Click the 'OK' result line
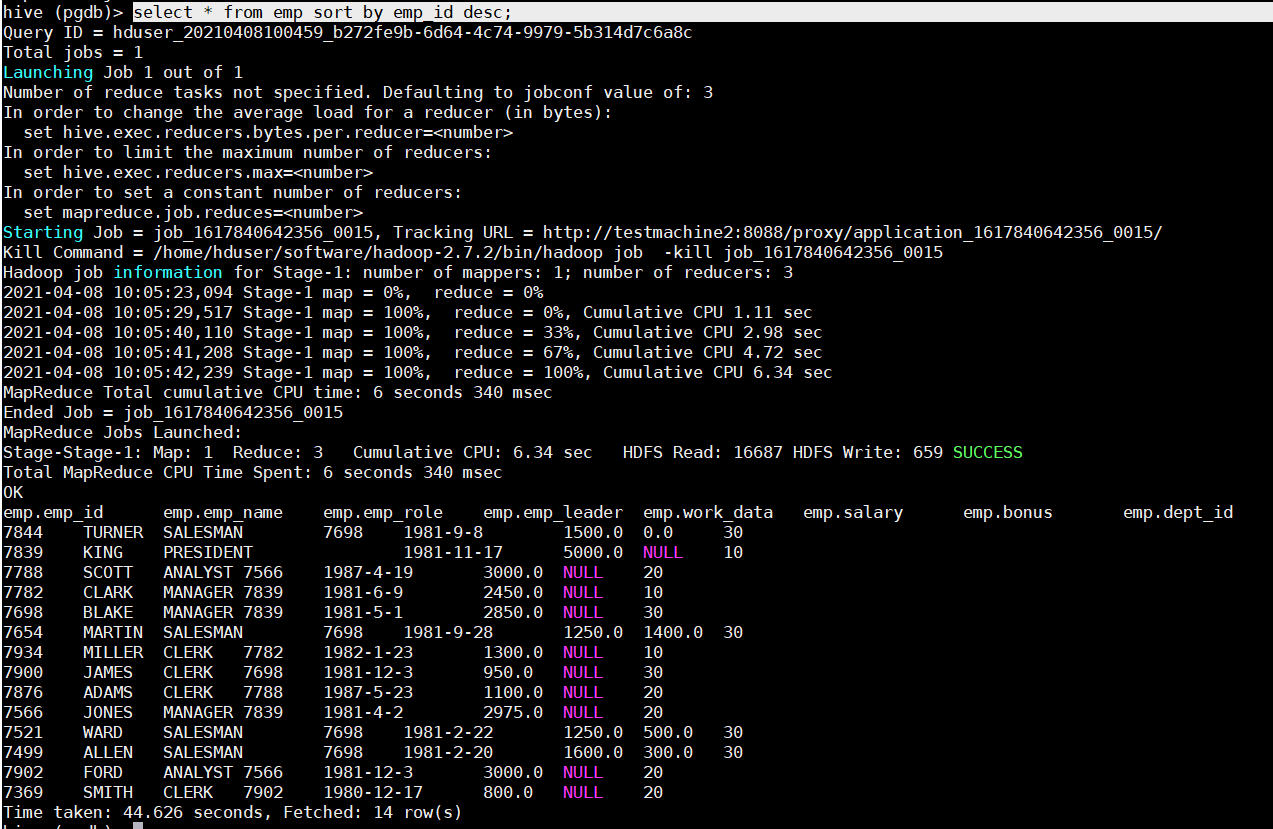This screenshot has height=829, width=1273. [13, 492]
